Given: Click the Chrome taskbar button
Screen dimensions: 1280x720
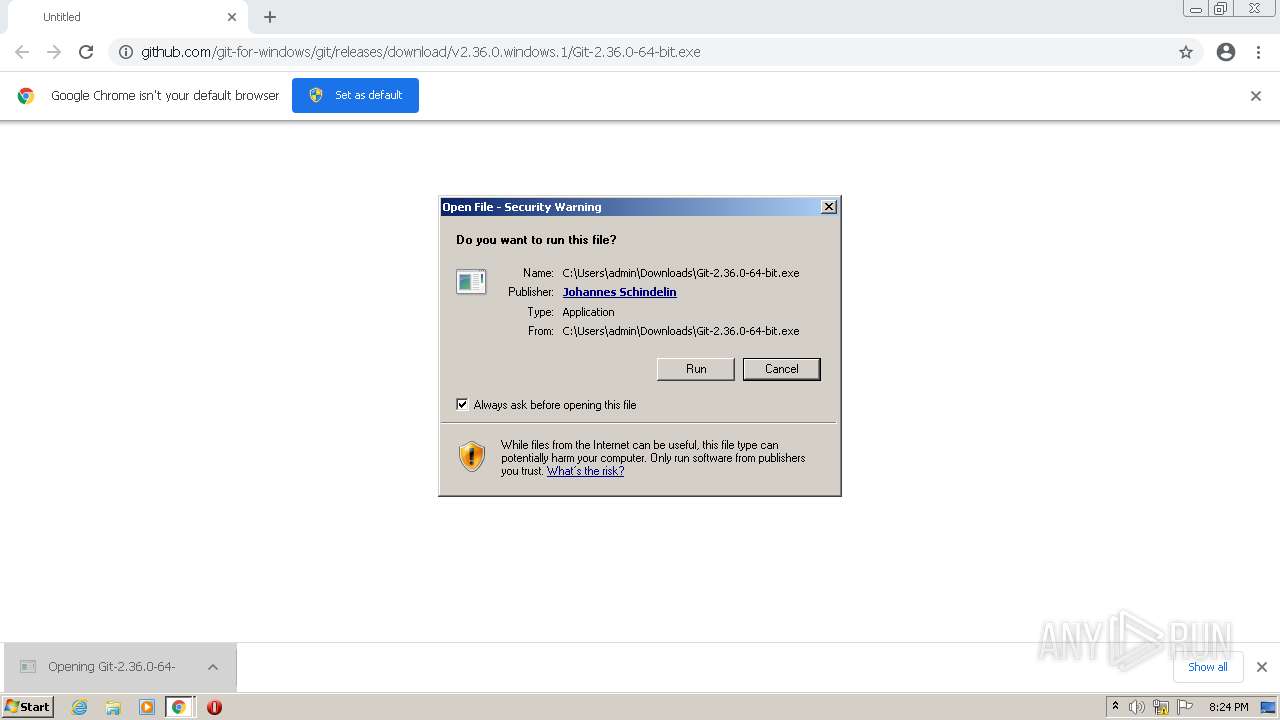Looking at the screenshot, I should click(179, 707).
